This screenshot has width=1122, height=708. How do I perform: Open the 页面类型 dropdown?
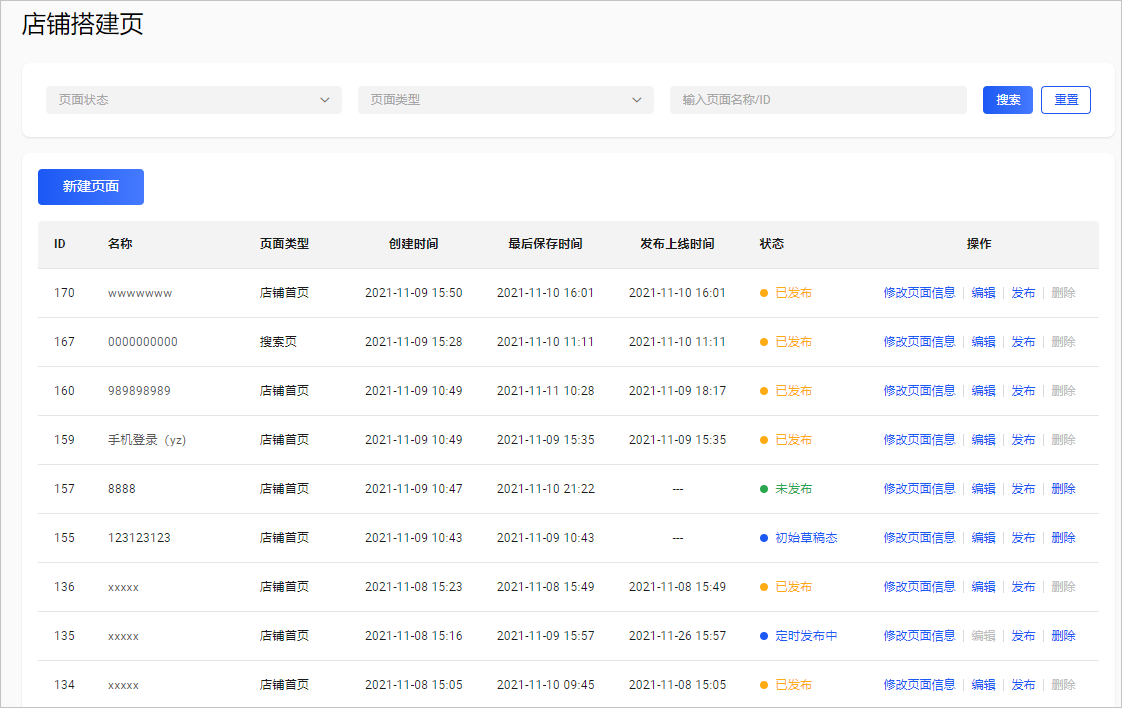[505, 100]
